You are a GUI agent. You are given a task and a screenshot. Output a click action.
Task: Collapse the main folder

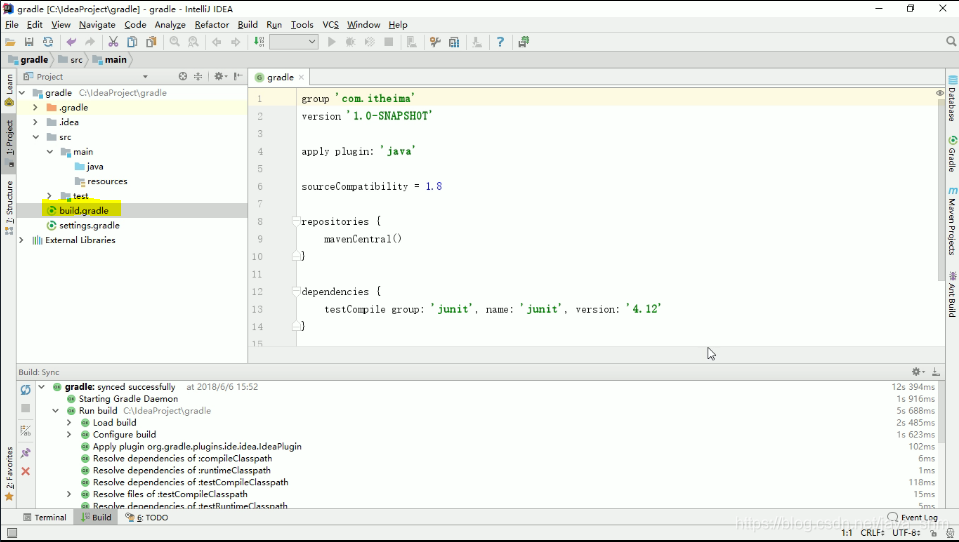(50, 152)
